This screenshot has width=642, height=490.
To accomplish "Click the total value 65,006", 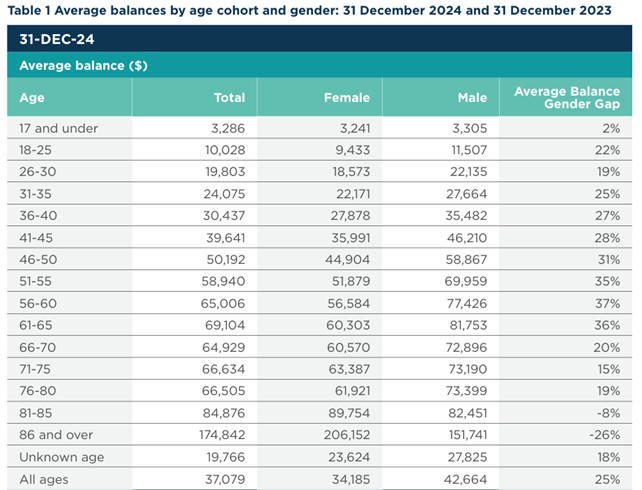I will tap(223, 303).
